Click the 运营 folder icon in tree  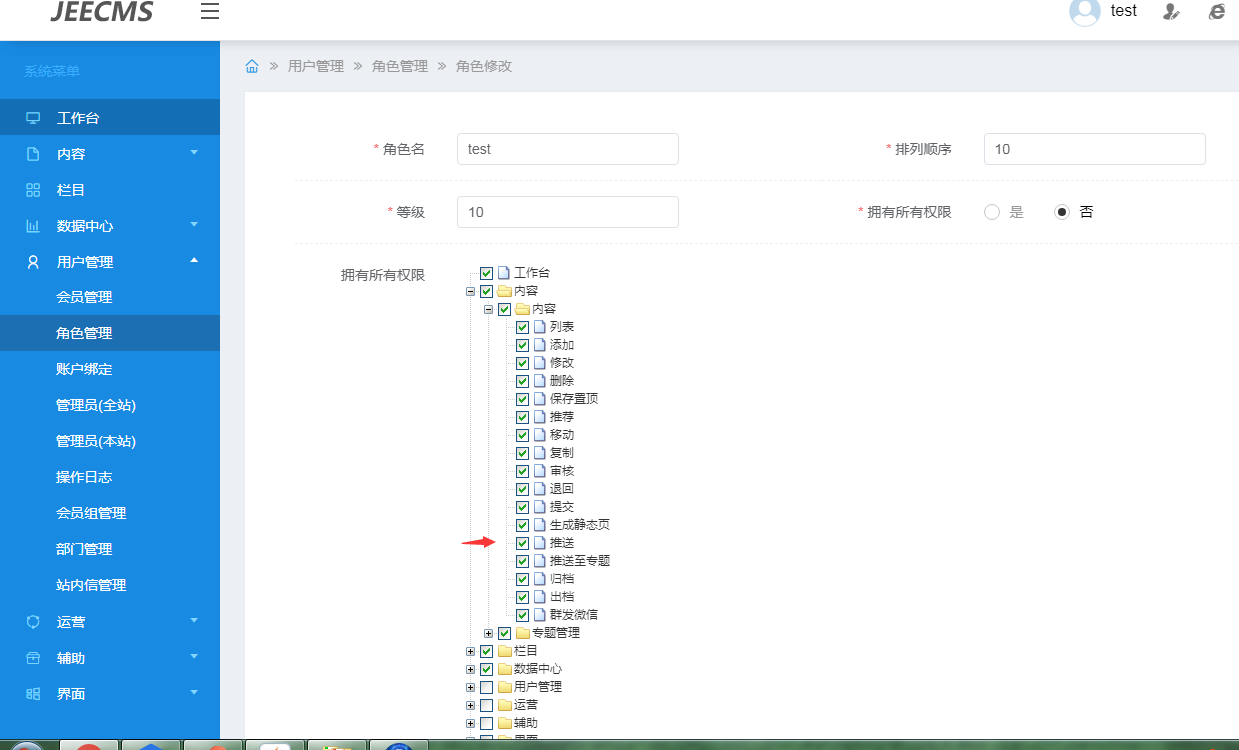point(504,705)
